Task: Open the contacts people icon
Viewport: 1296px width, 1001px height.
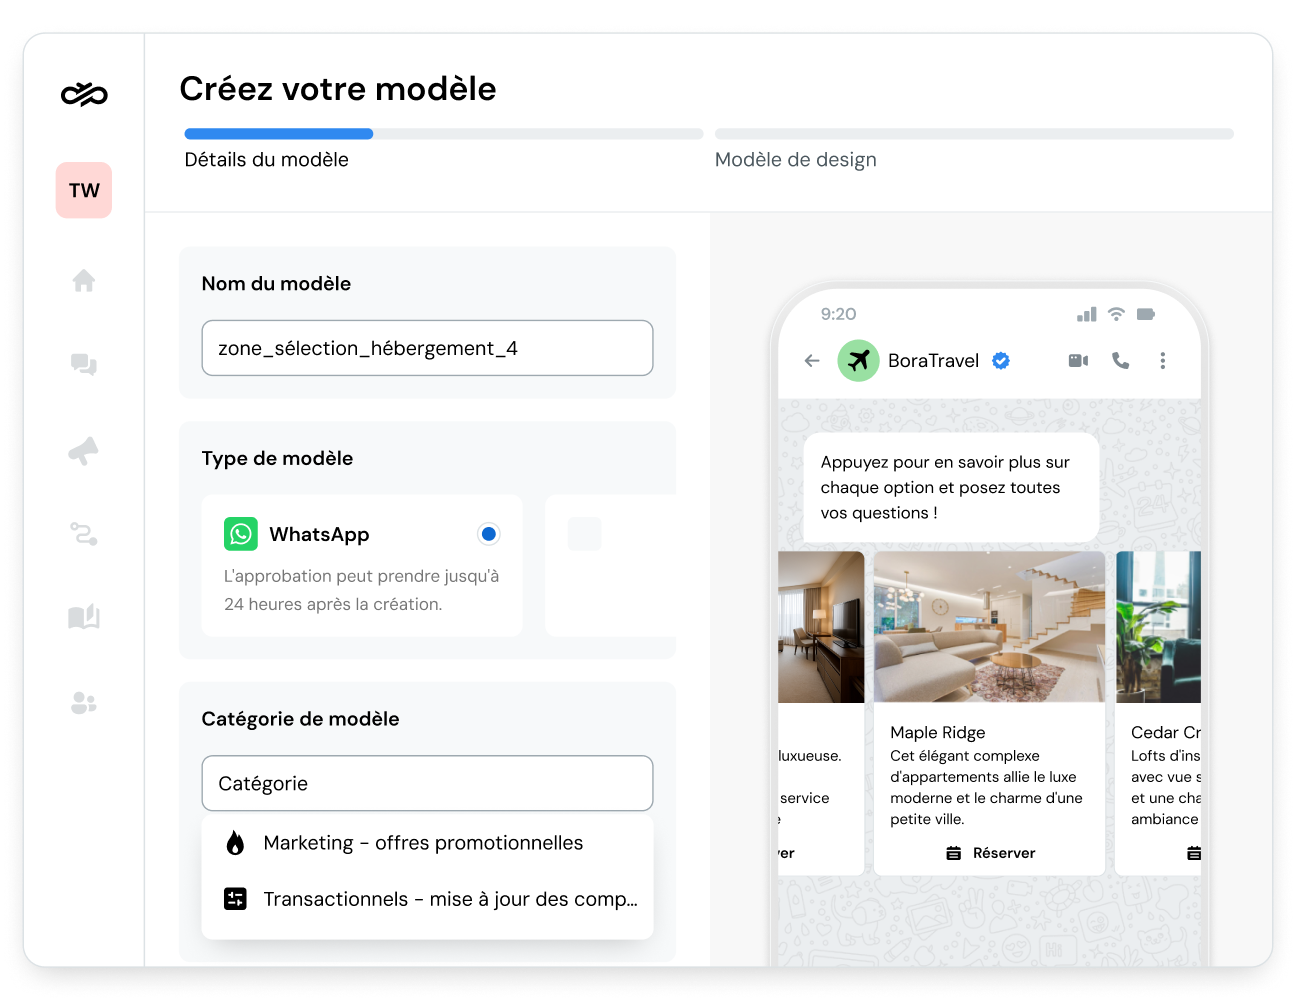Action: [84, 704]
